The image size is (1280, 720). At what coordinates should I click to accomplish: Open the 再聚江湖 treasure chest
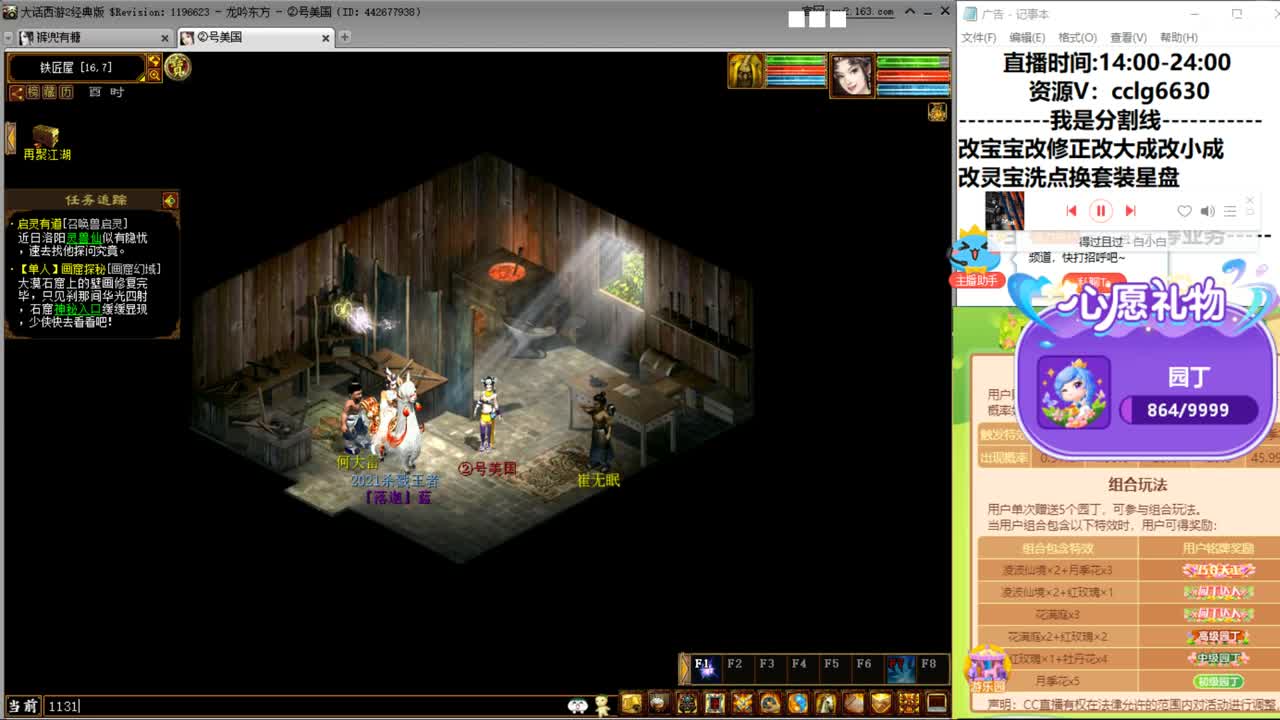pyautogui.click(x=46, y=143)
